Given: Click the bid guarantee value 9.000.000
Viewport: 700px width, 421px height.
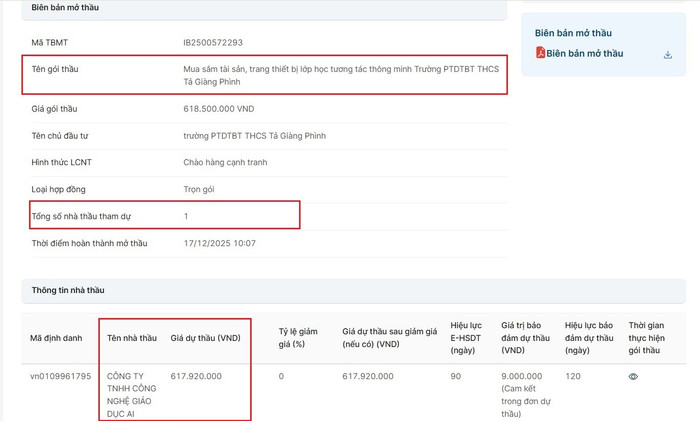Looking at the screenshot, I should (522, 377).
